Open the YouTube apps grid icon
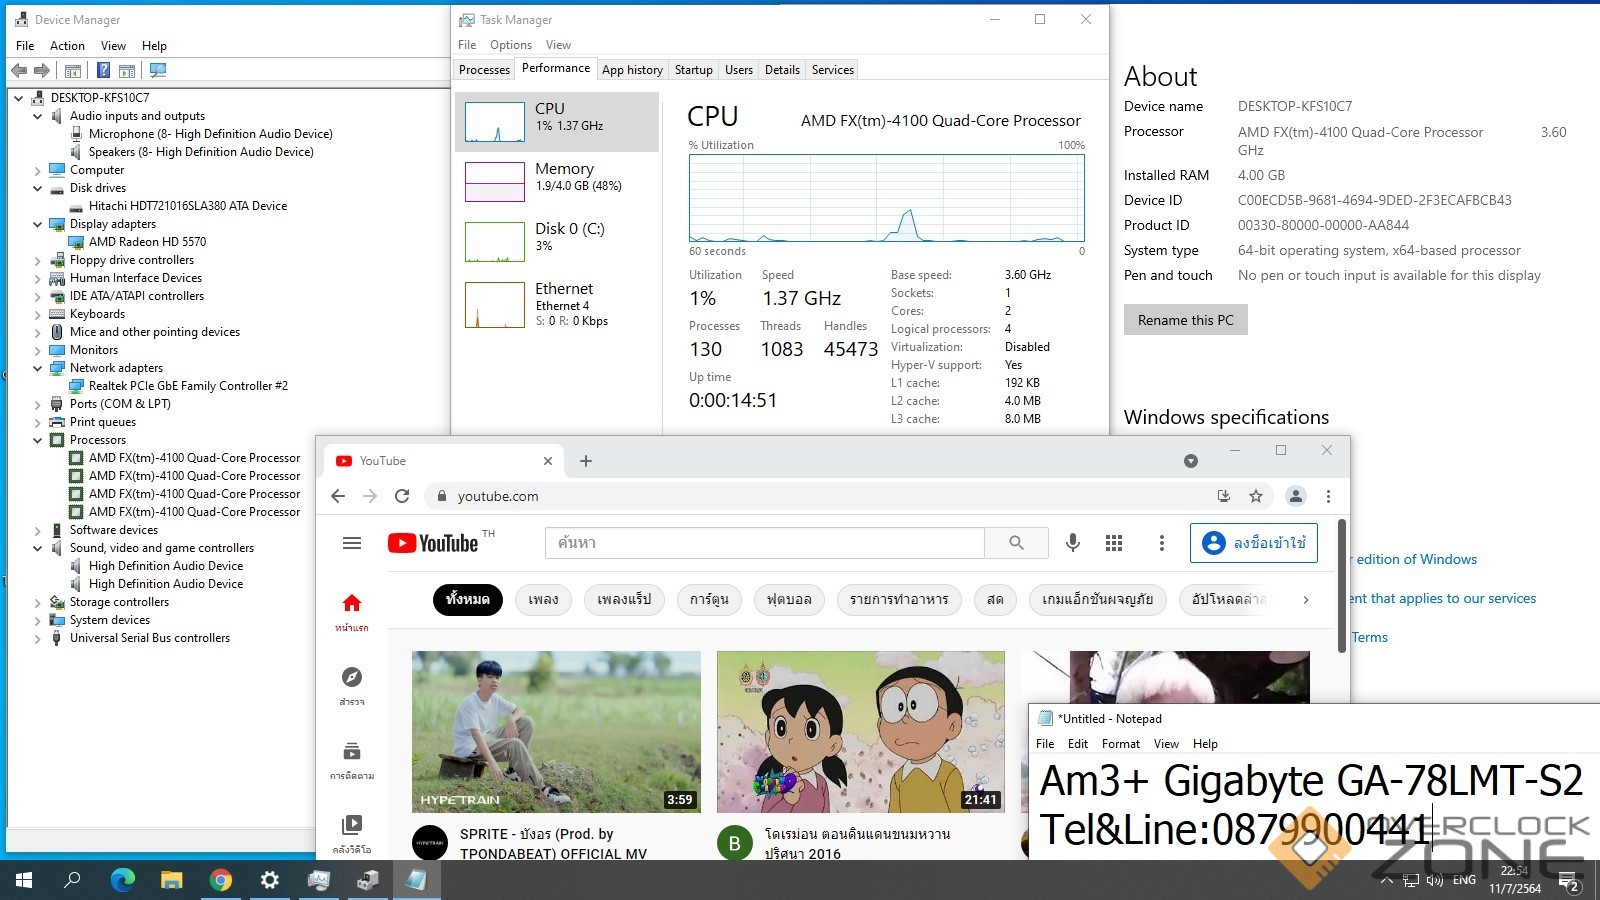This screenshot has width=1600, height=900. tap(1114, 542)
